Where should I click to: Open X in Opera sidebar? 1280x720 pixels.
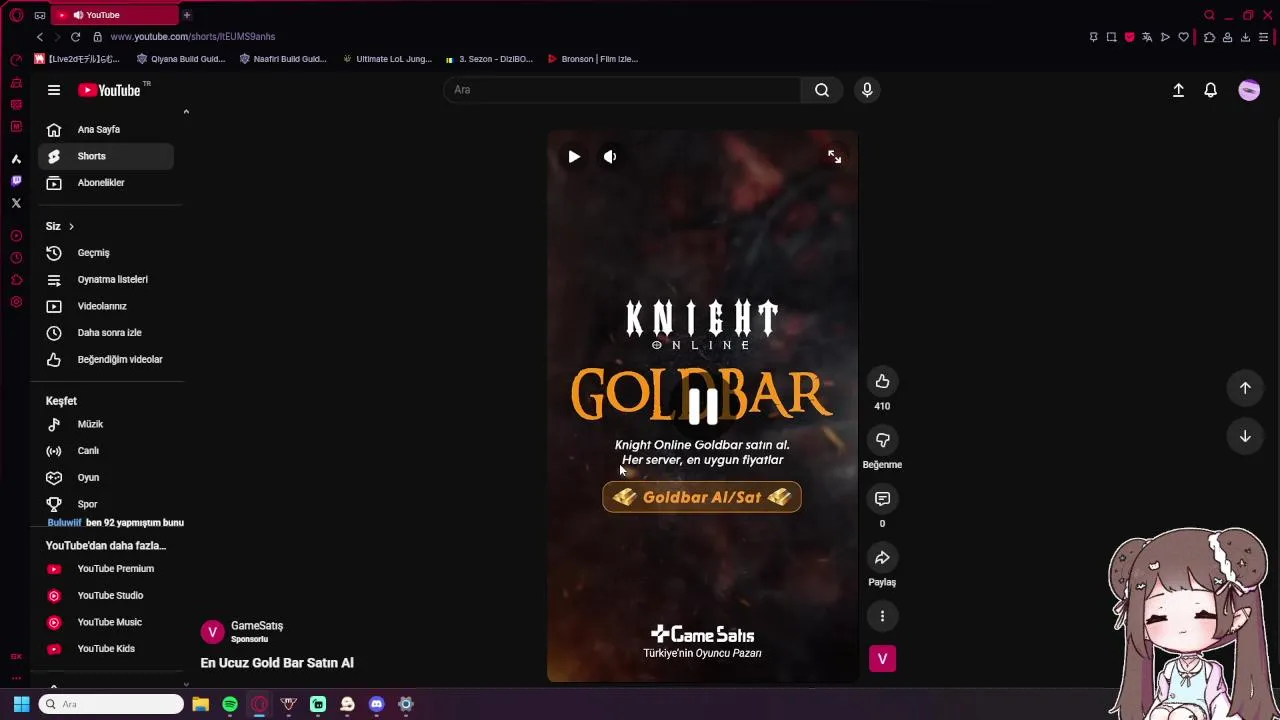pyautogui.click(x=16, y=203)
